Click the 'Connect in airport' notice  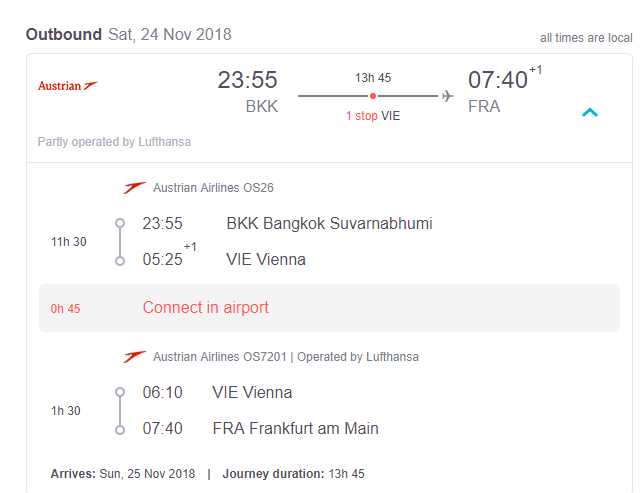click(205, 308)
